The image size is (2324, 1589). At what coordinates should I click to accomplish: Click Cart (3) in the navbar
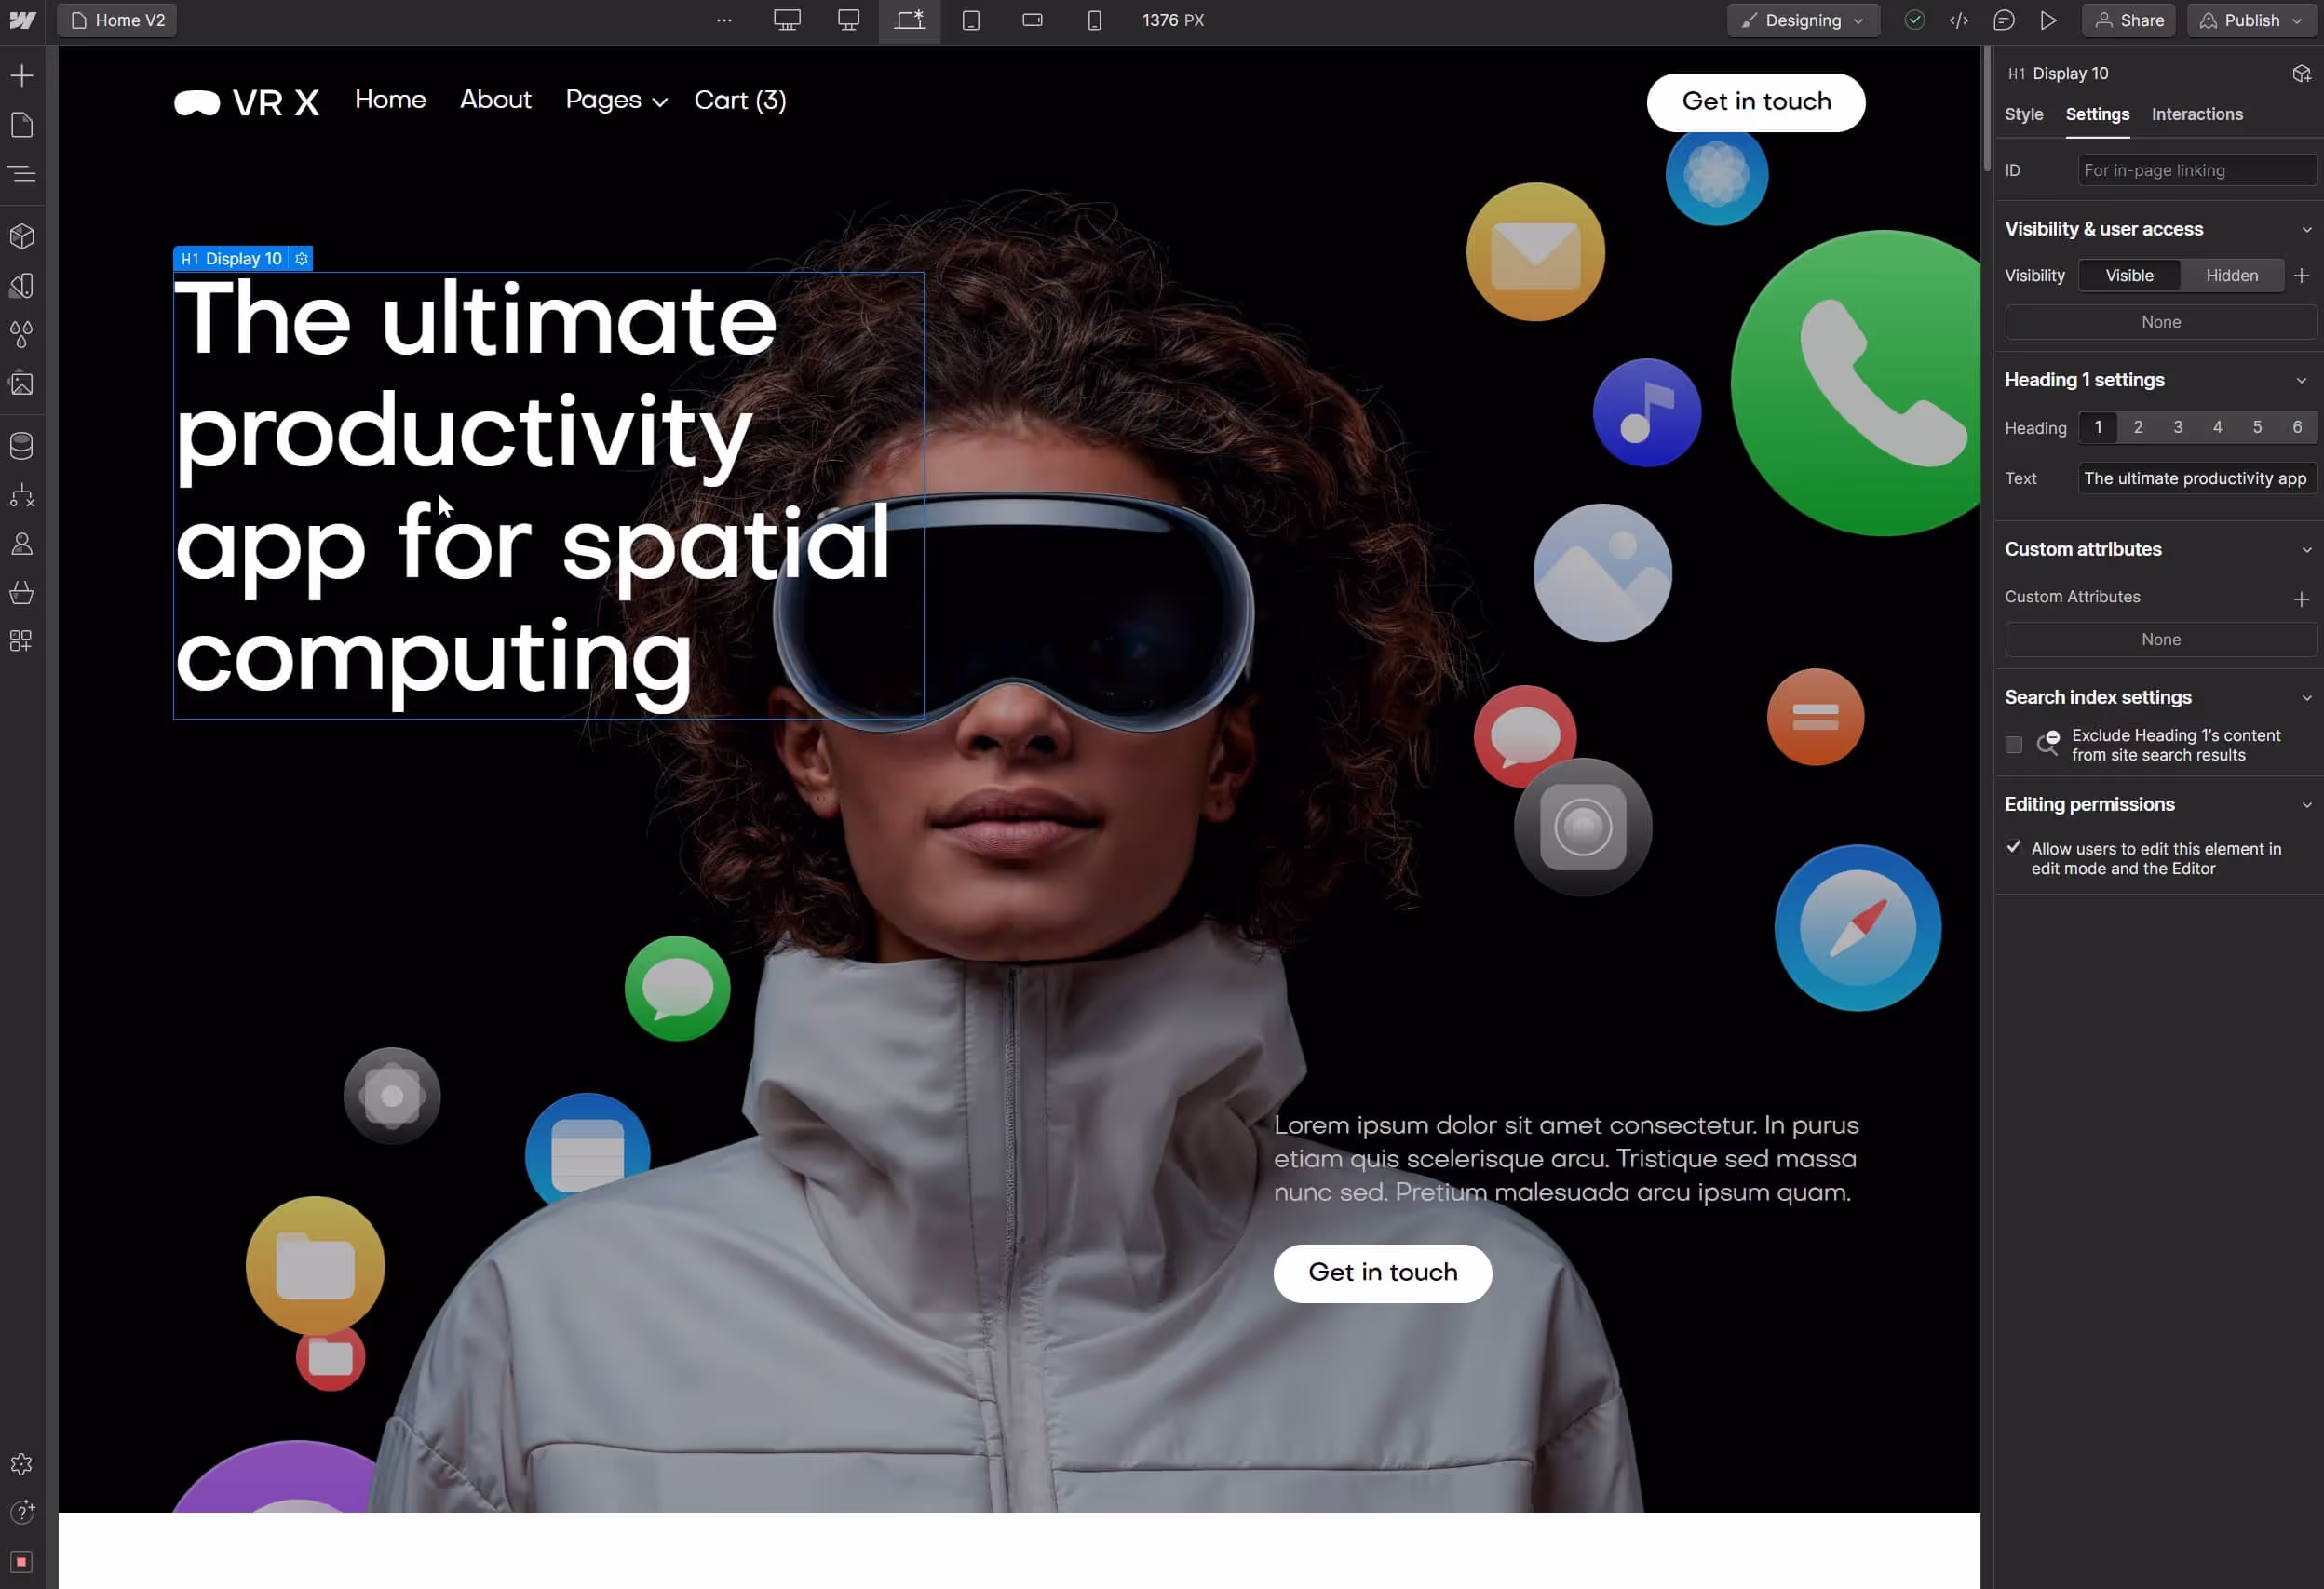pos(740,100)
